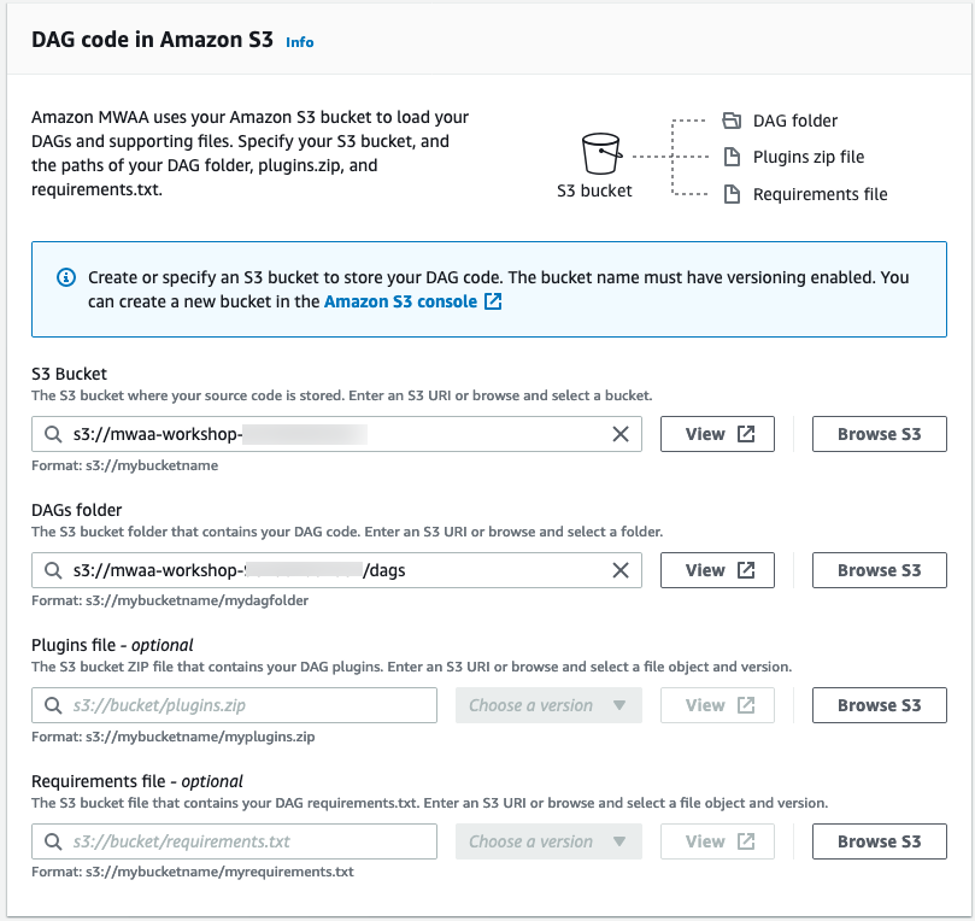
Task: Browse S3 for the DAGs folder
Action: 878,570
